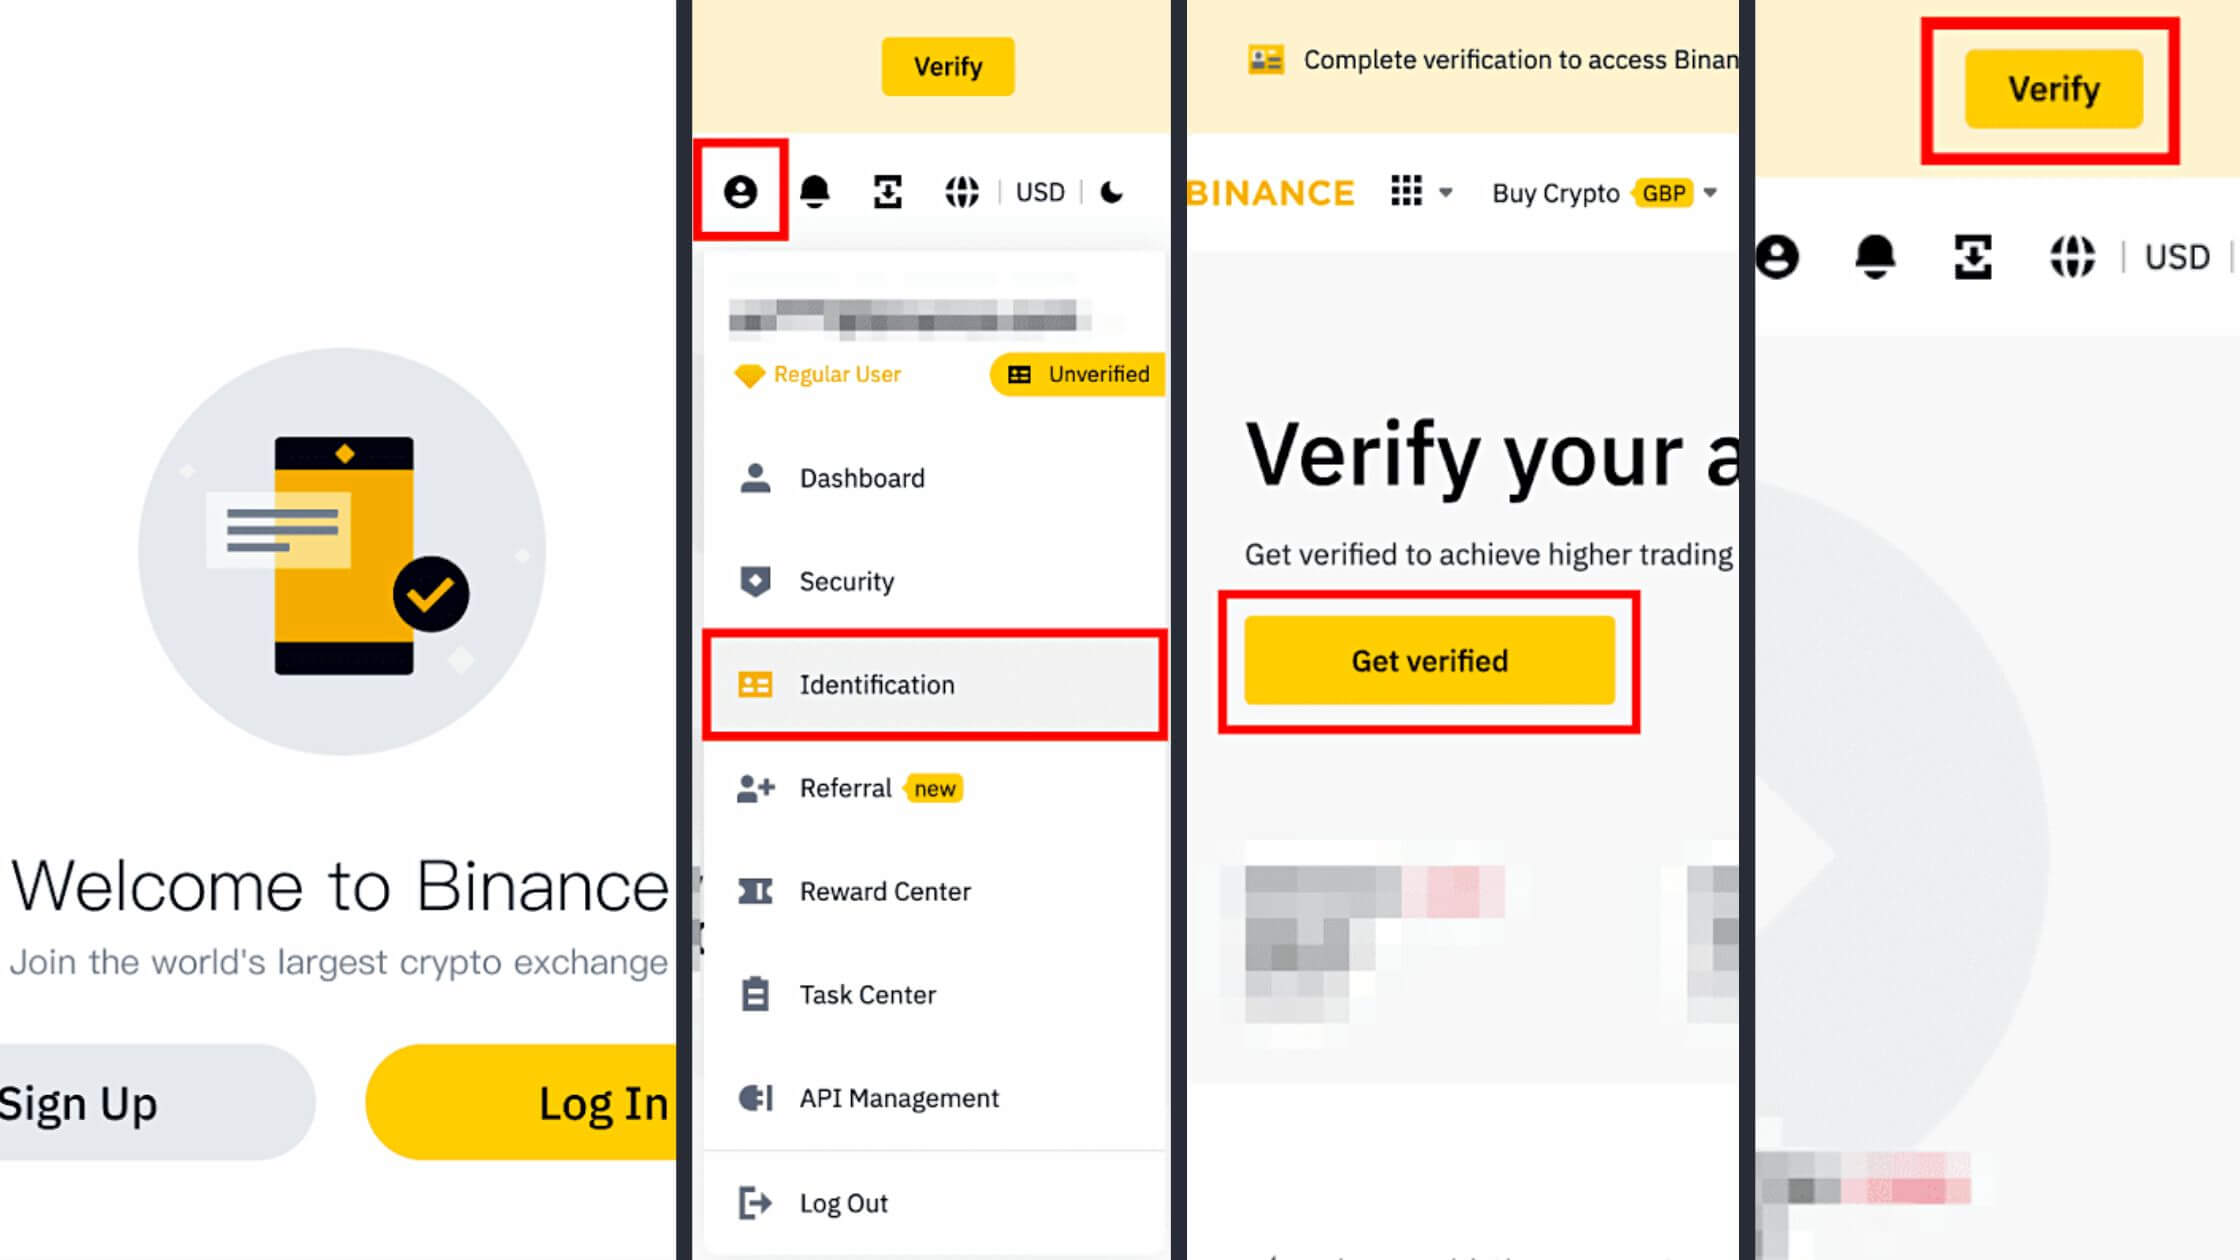Click the Log Out link

842,1202
